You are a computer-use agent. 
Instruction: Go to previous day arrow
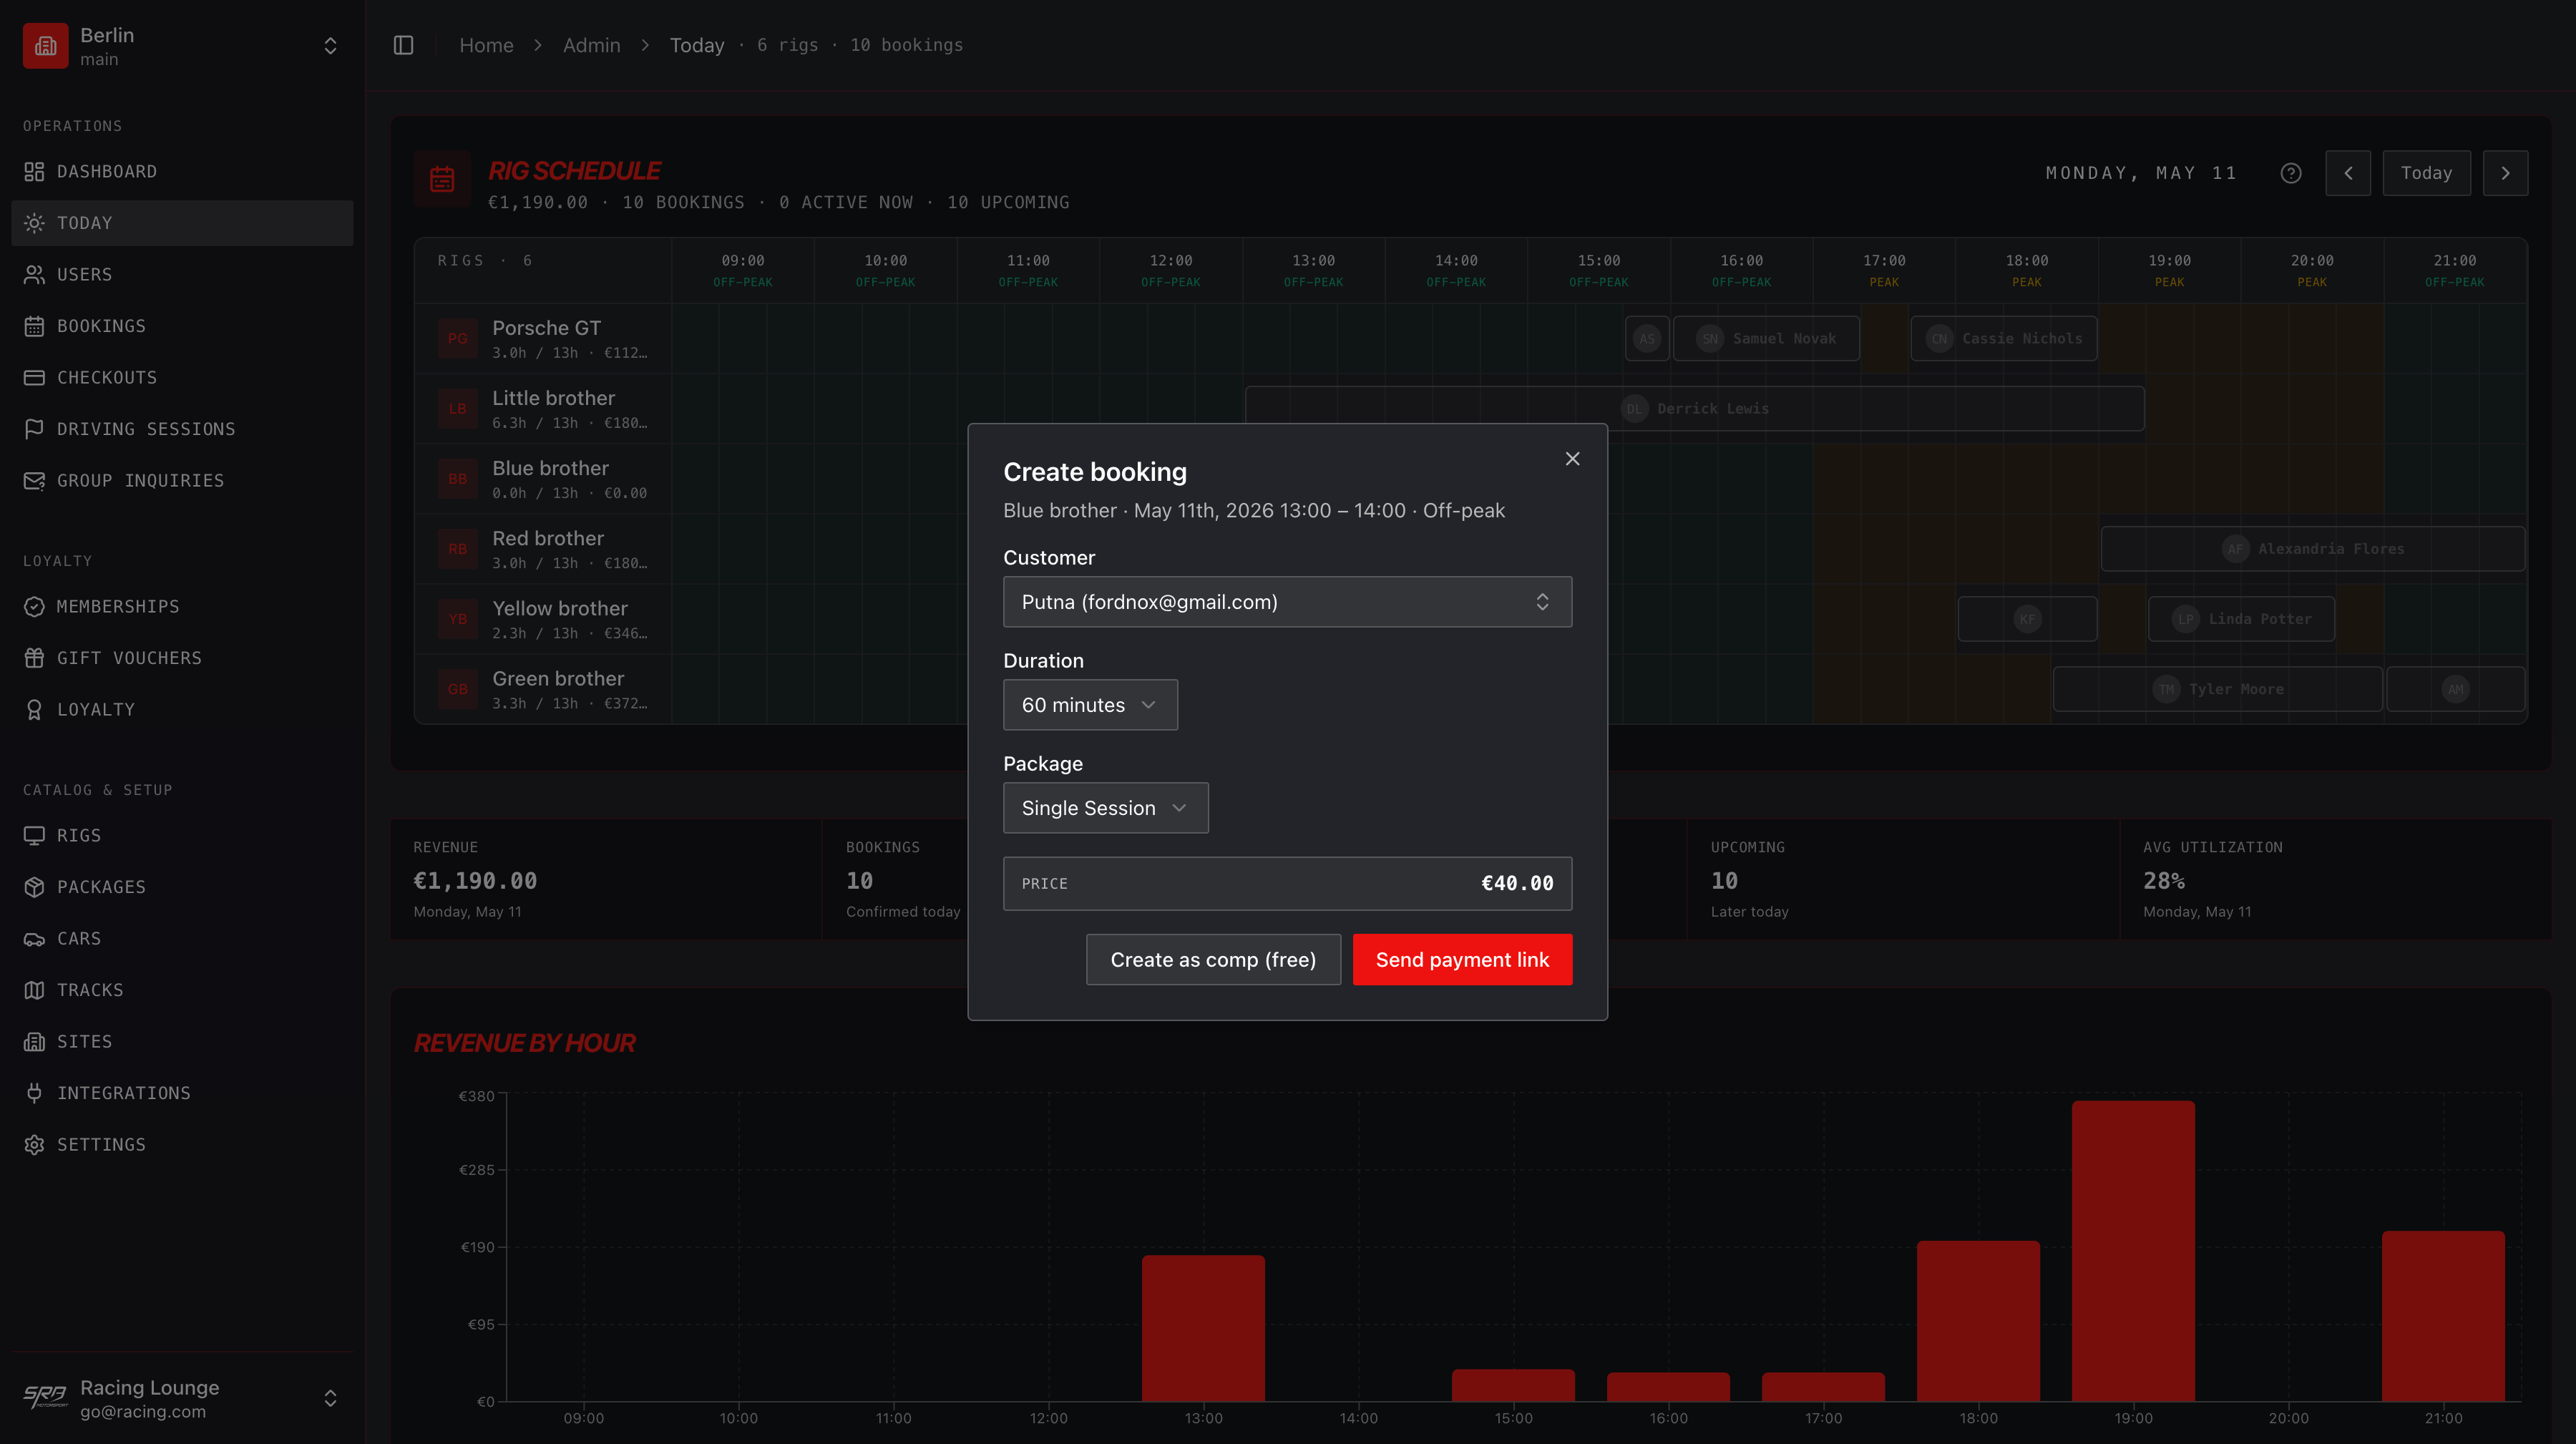[x=2348, y=173]
